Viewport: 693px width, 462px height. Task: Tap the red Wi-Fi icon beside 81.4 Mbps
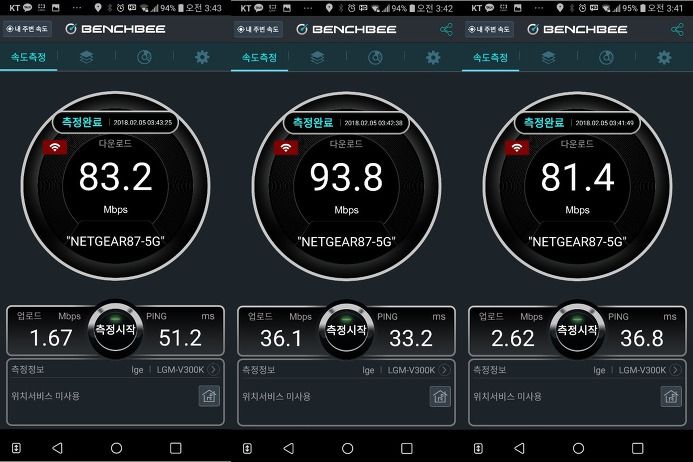(x=517, y=147)
